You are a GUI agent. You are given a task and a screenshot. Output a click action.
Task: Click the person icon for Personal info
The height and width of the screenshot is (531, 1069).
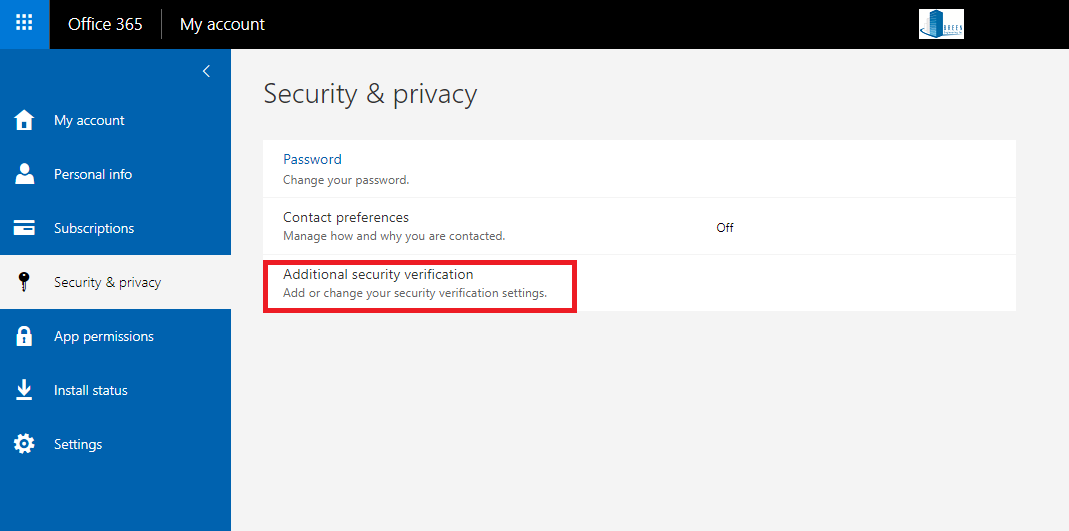[x=24, y=174]
